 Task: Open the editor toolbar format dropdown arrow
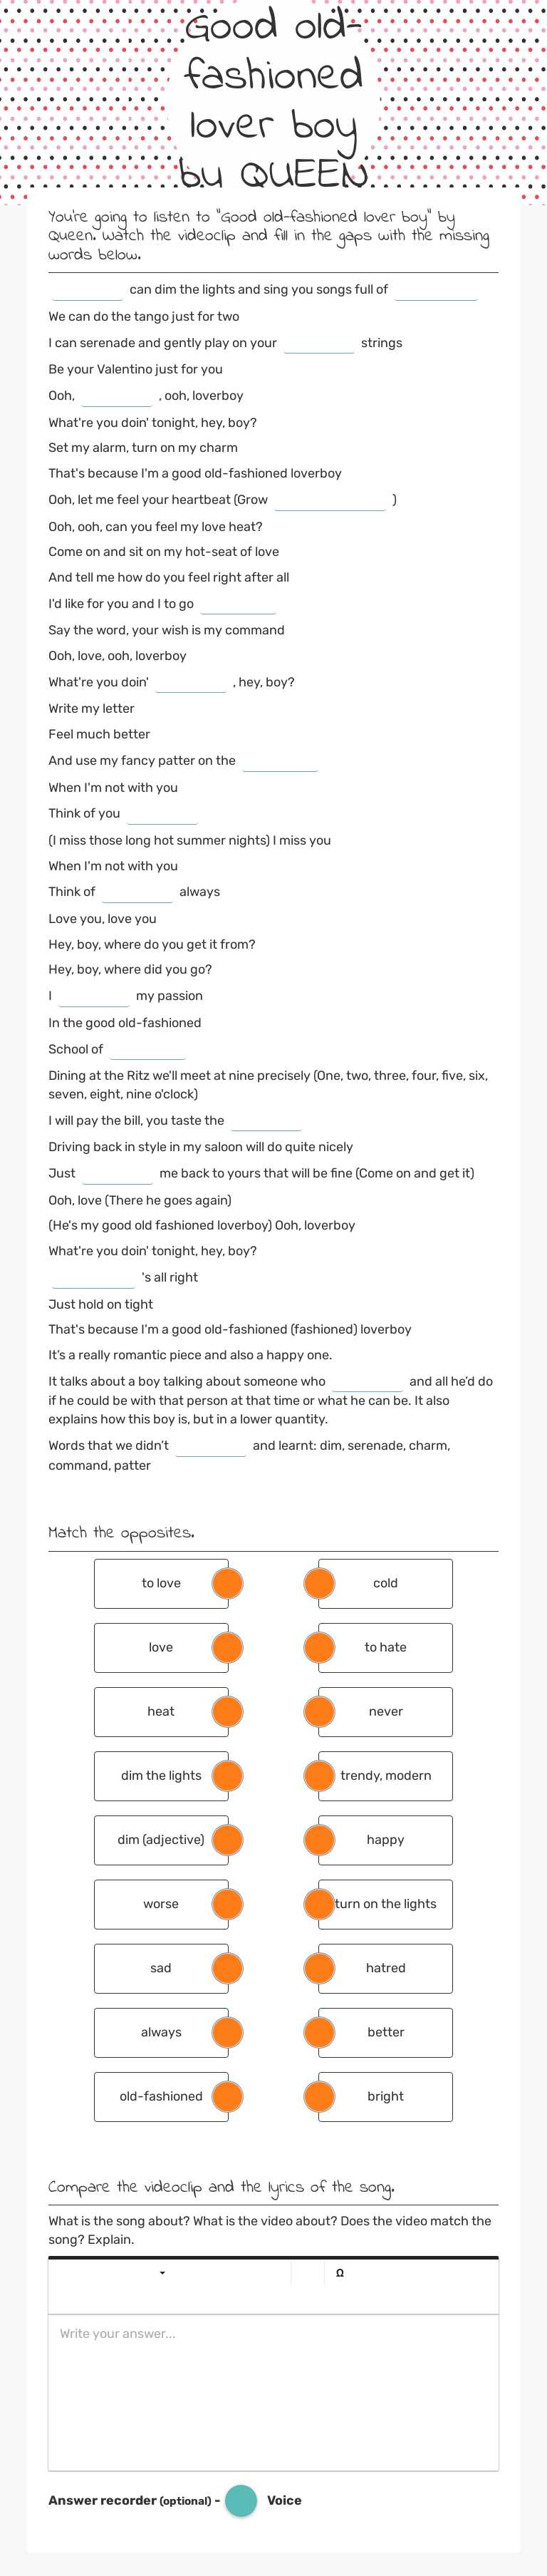click(163, 2273)
